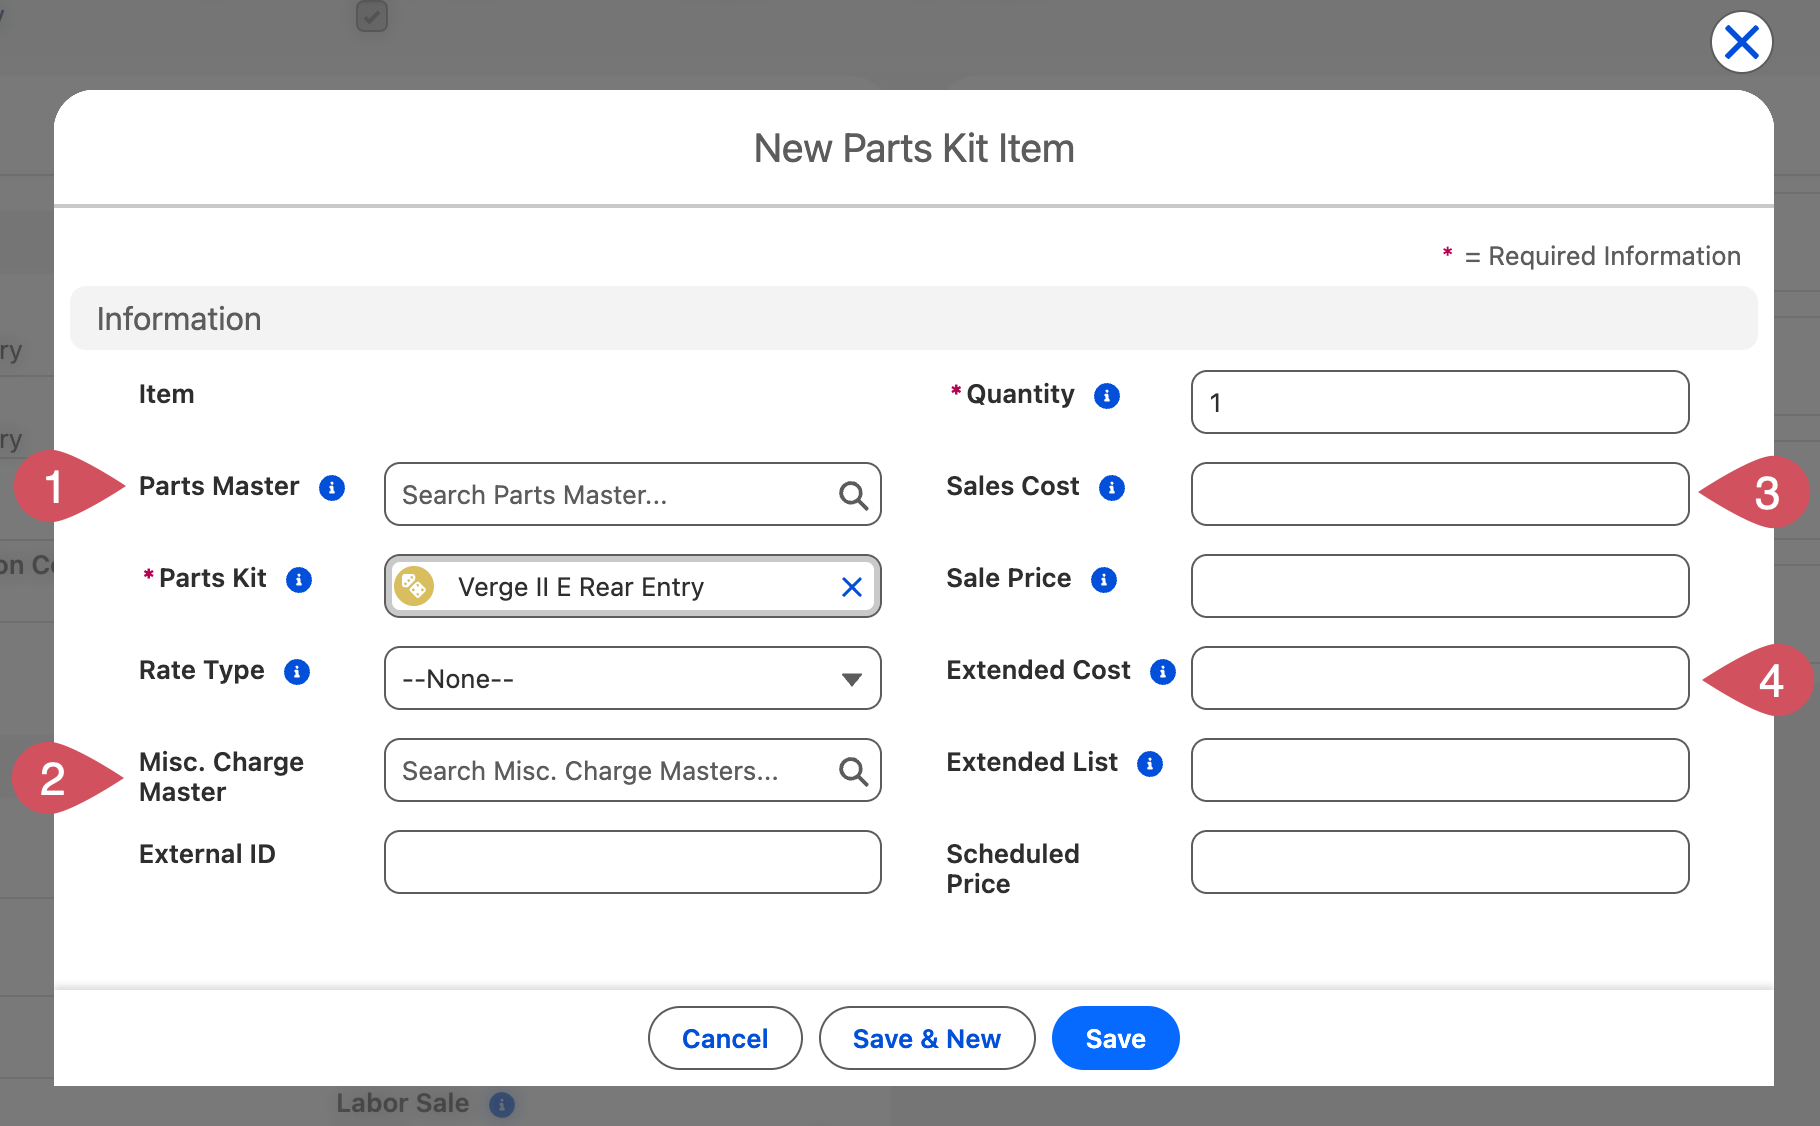
Task: Close the New Parts Kit Item dialog
Action: point(1742,43)
